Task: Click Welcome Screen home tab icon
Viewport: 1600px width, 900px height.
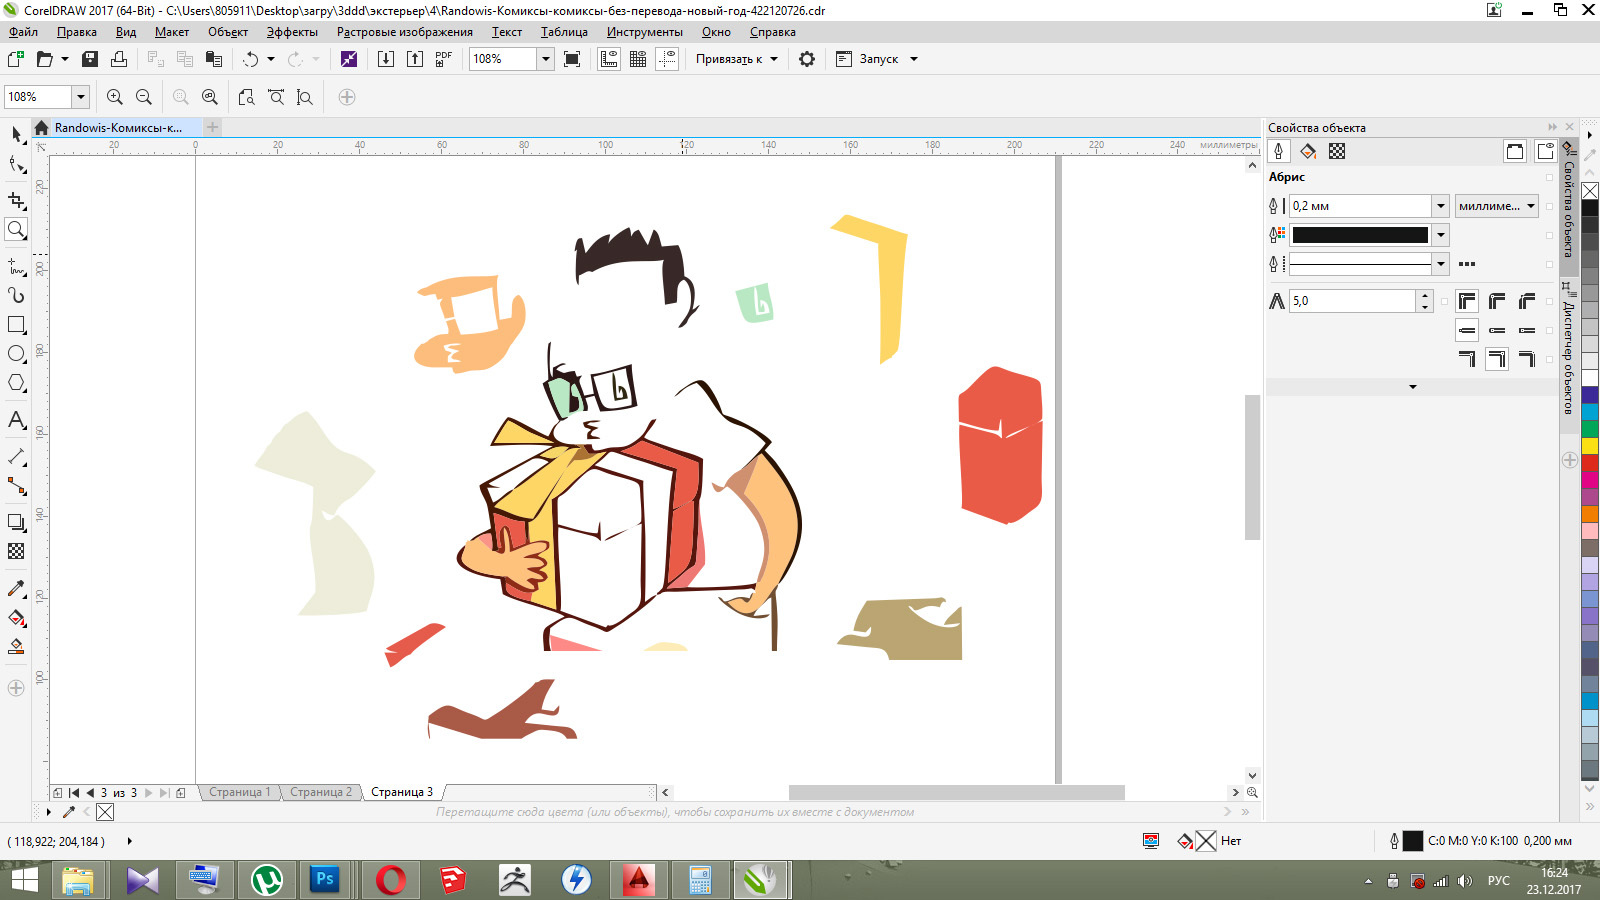Action: point(41,128)
